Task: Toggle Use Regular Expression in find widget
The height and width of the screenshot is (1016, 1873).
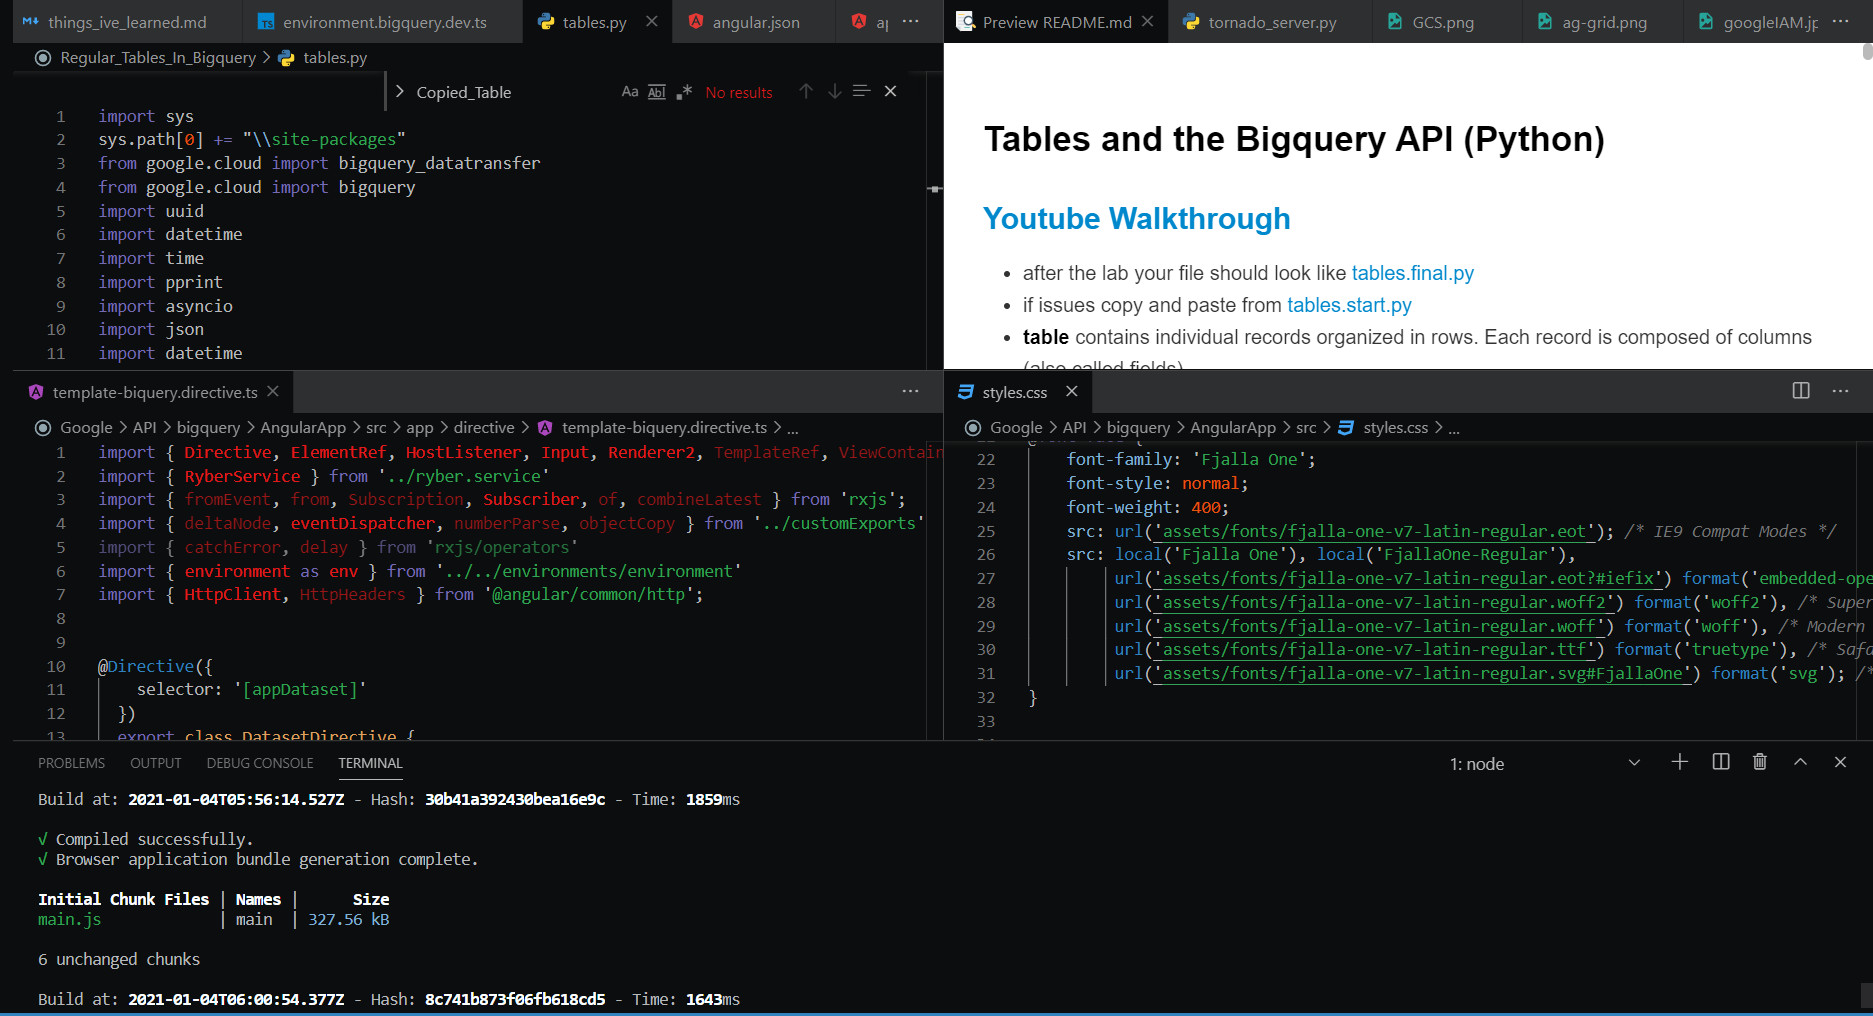Action: 684,92
